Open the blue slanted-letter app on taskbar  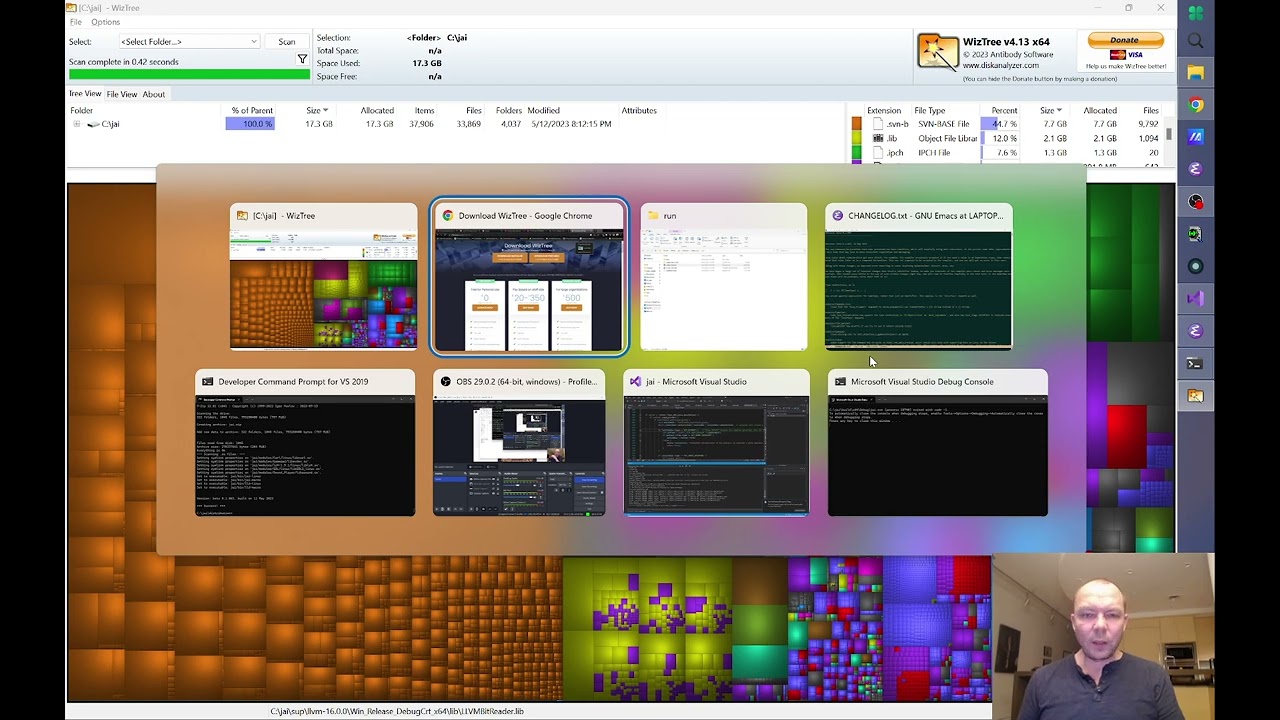1195,137
